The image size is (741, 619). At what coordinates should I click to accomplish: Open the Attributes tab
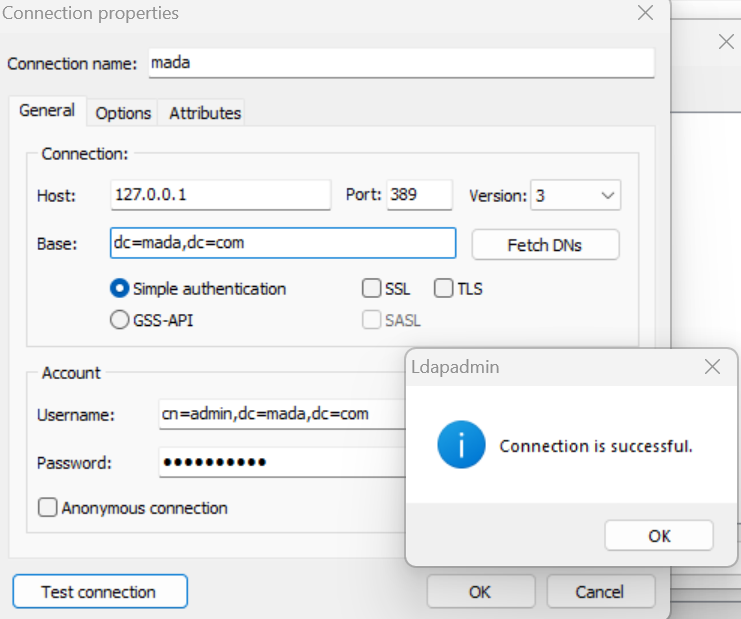(x=205, y=113)
